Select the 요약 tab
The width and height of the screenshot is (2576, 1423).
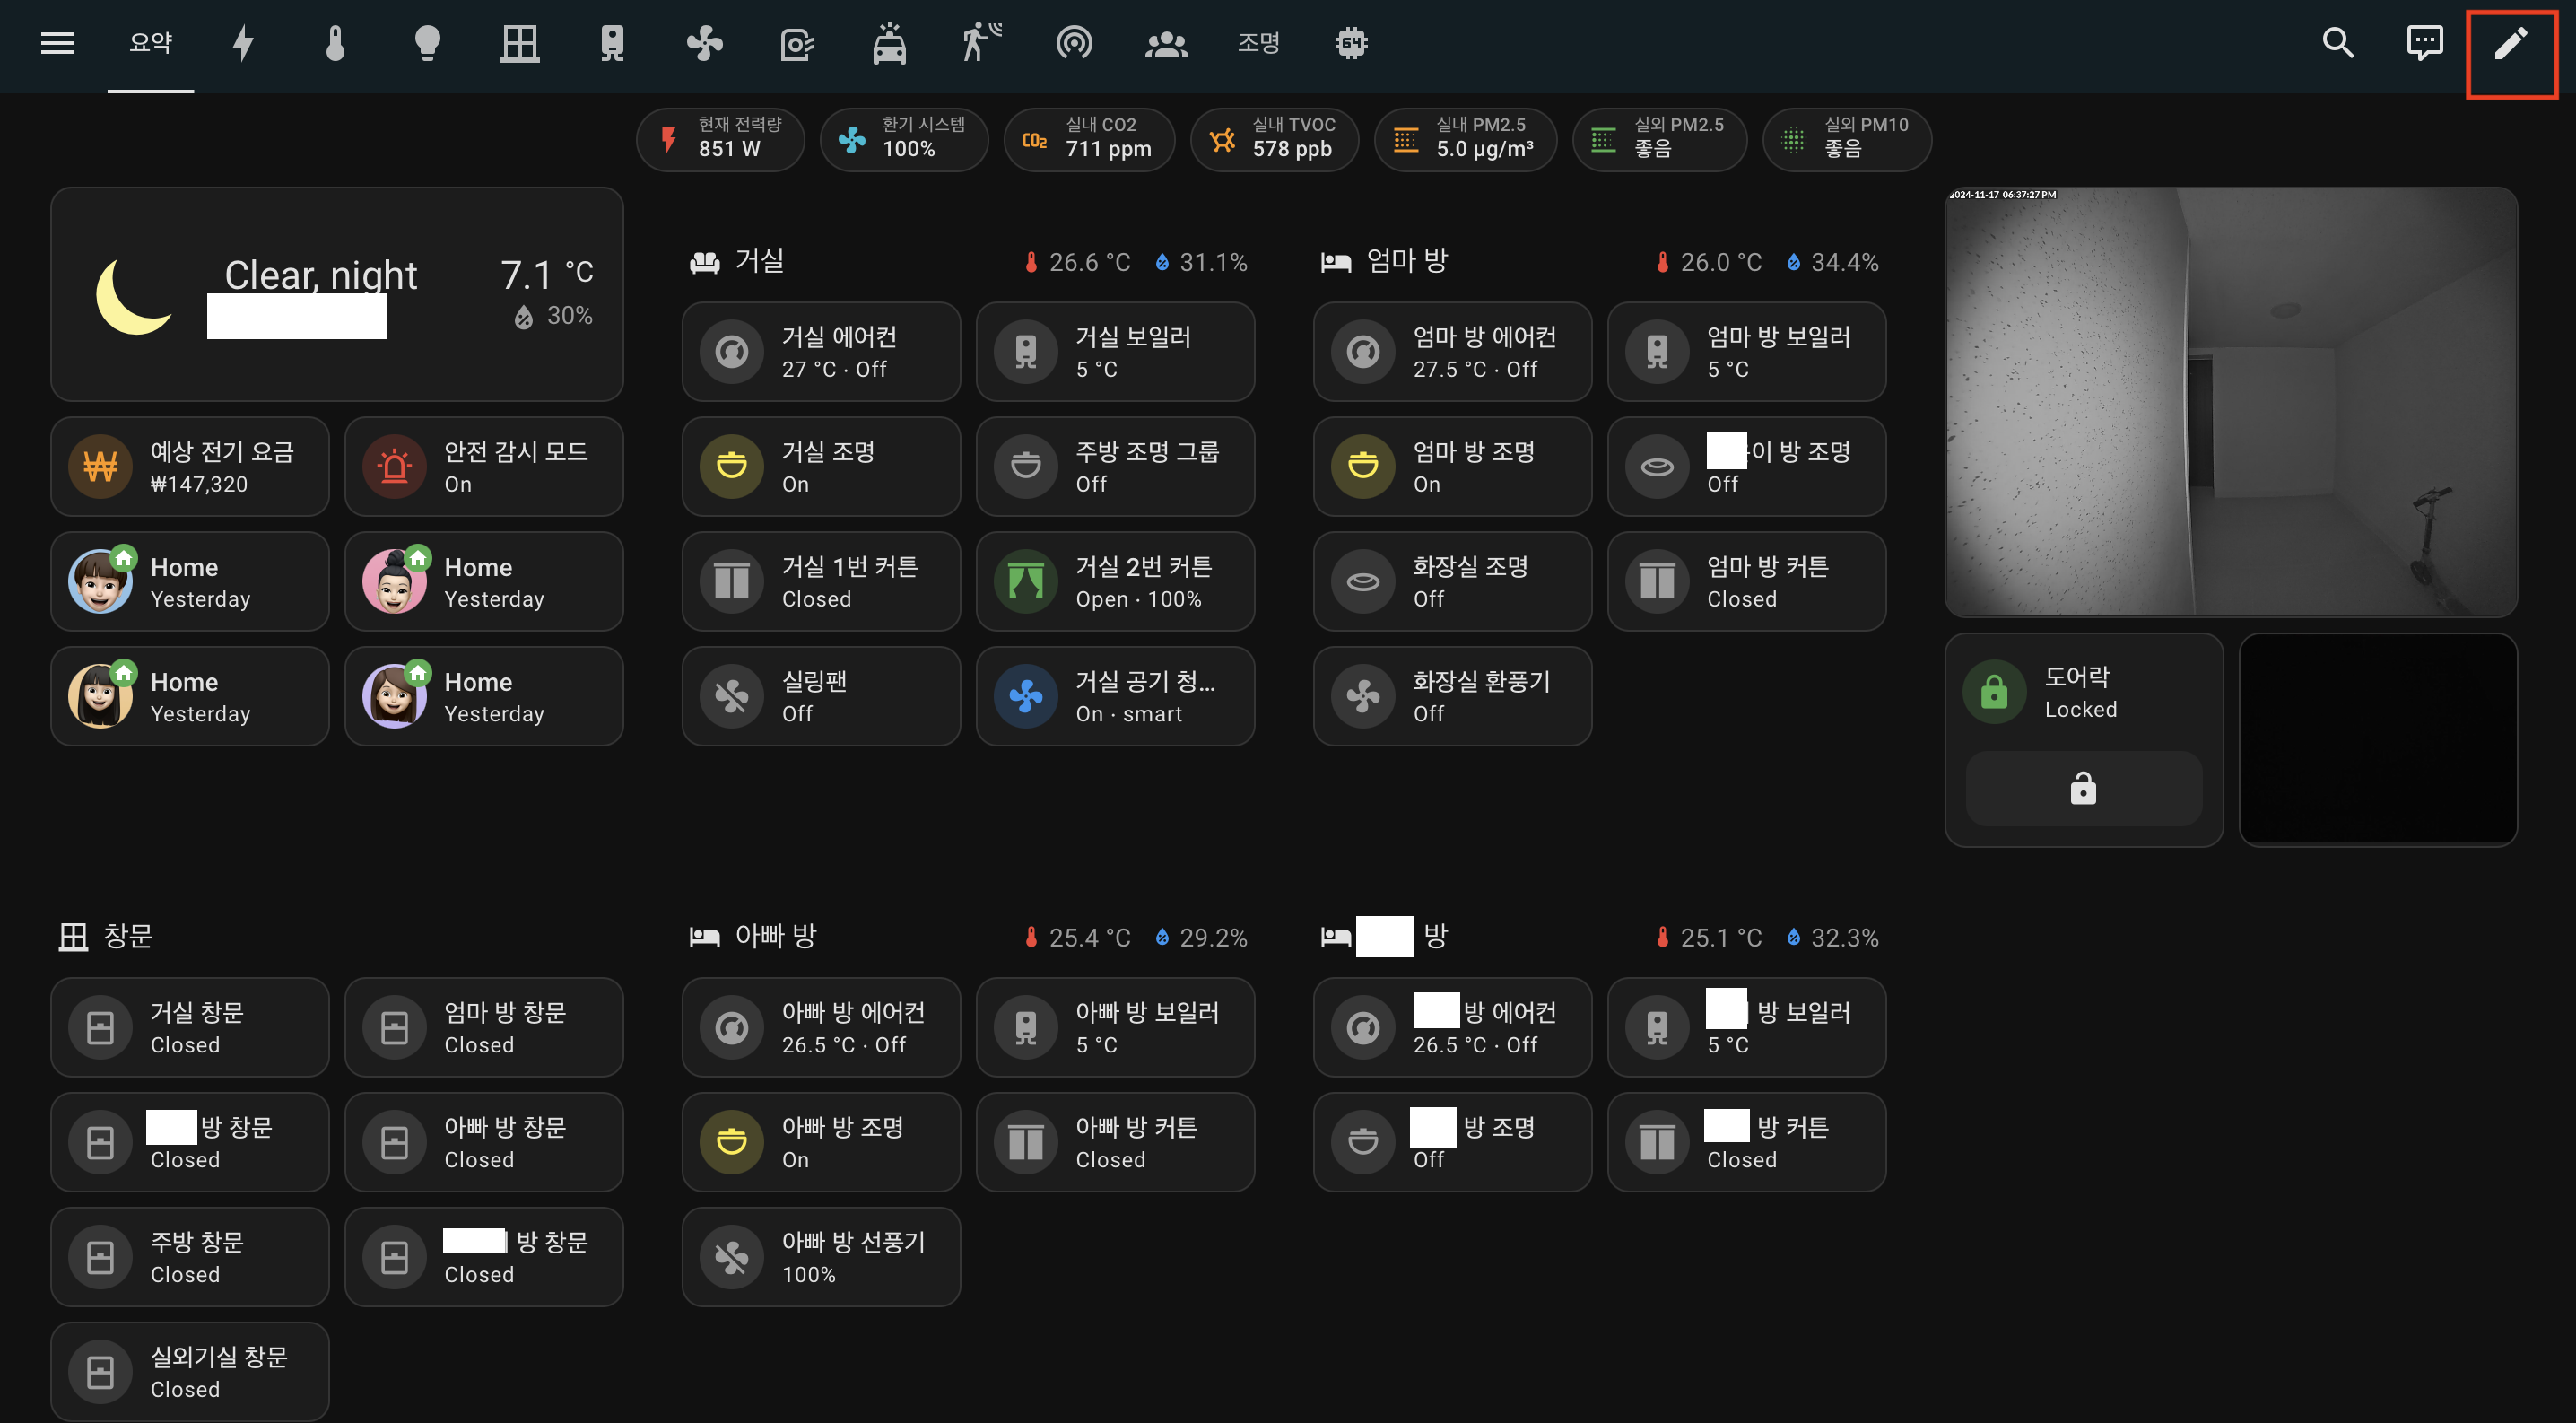(x=151, y=43)
